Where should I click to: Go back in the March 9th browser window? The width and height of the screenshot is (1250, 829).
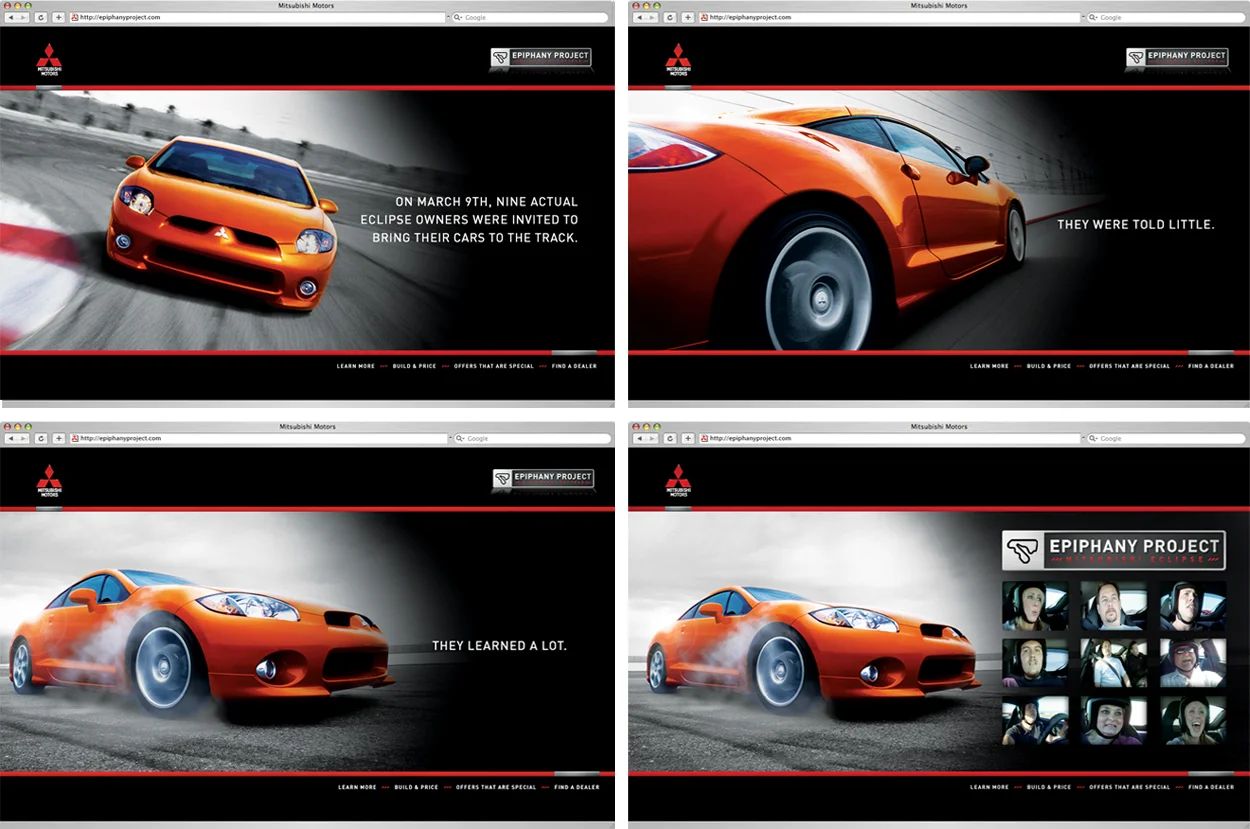11,18
